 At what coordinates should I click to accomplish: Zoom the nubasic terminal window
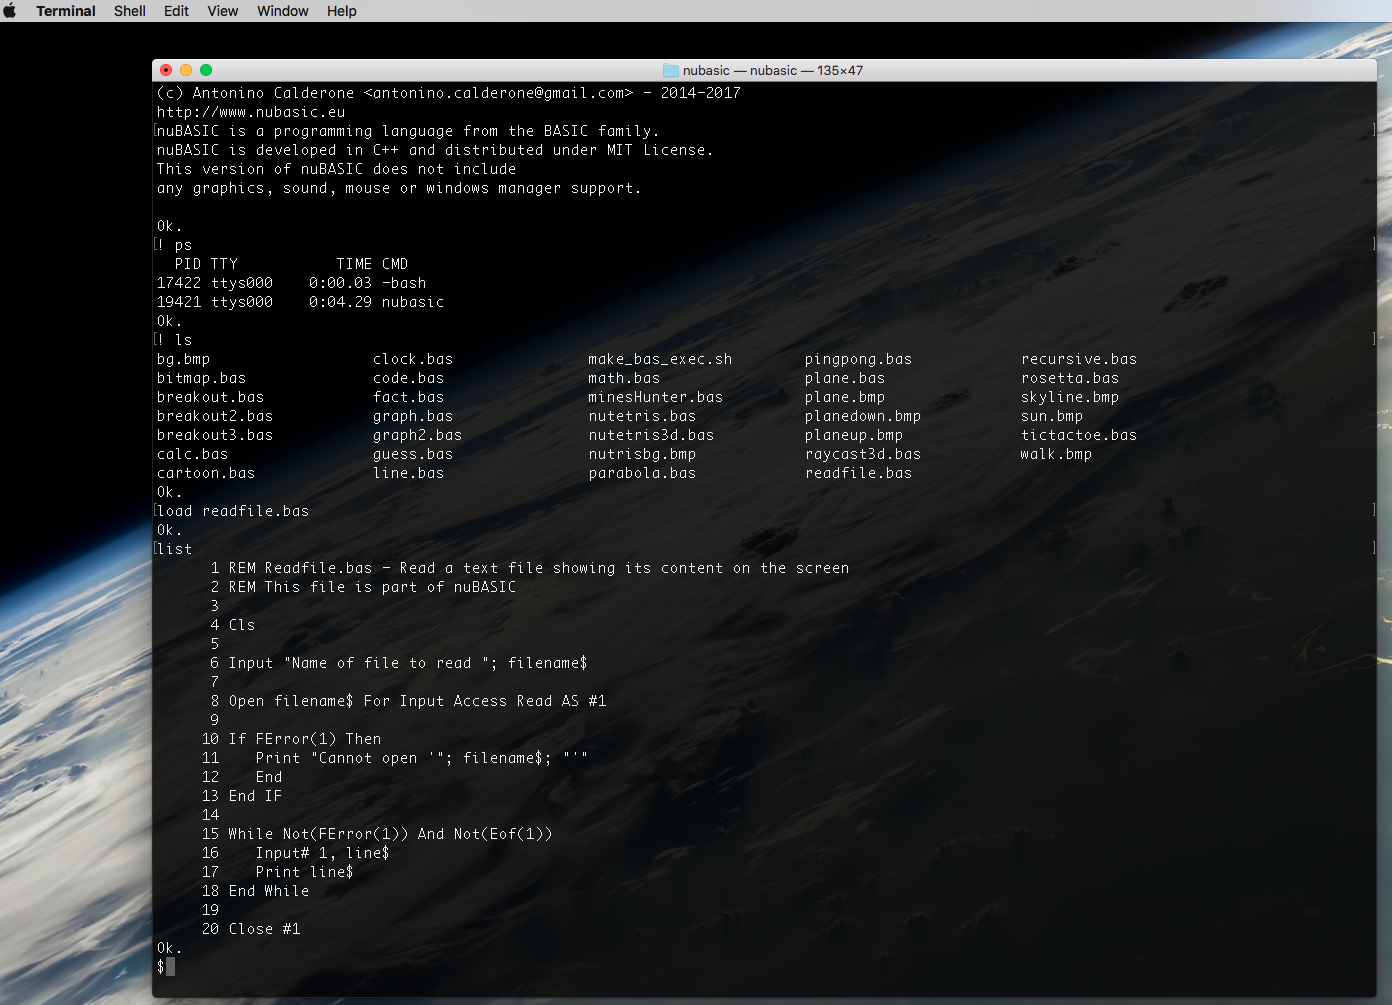point(206,70)
